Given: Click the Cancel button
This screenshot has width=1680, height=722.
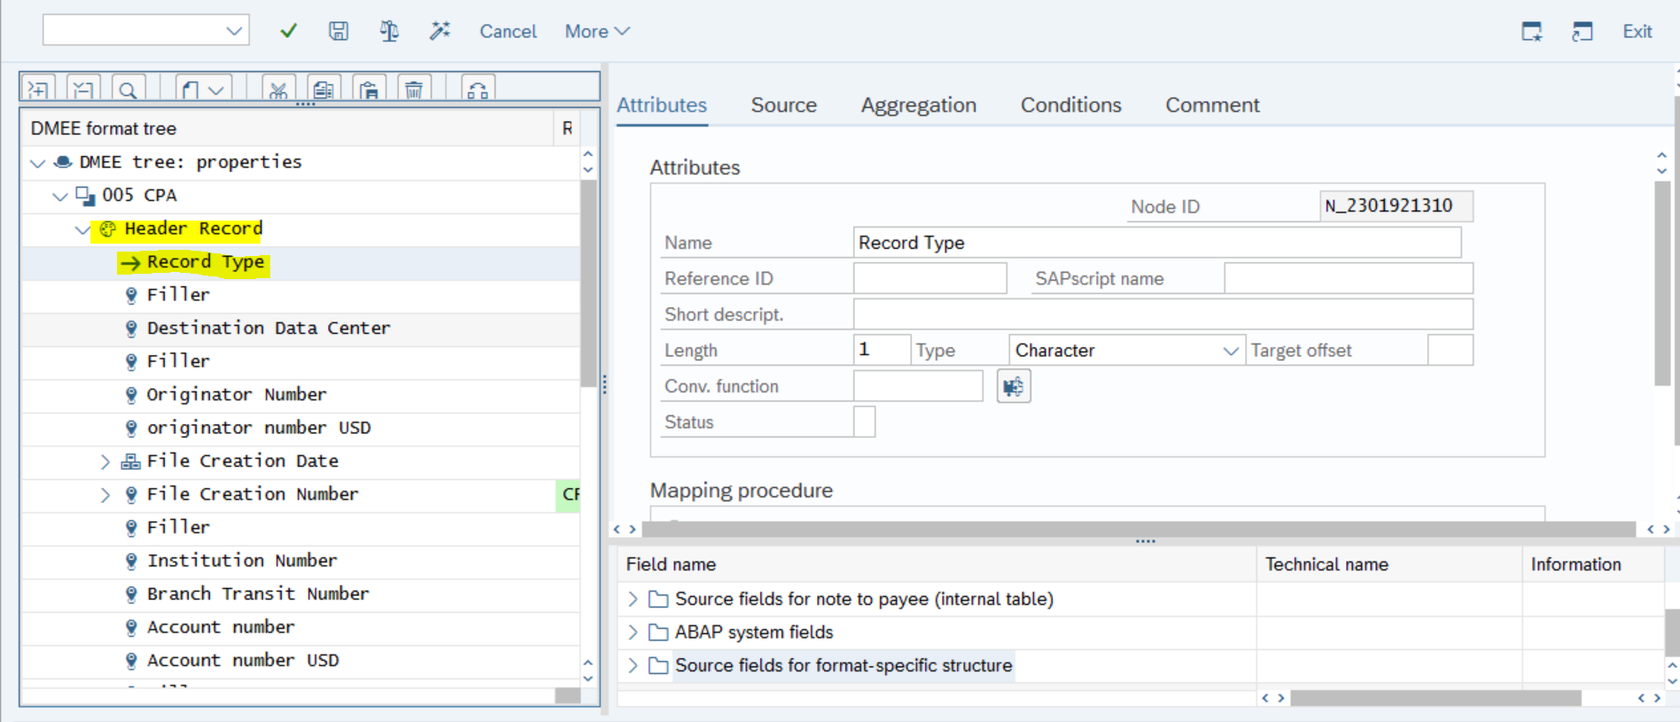Looking at the screenshot, I should 508,31.
